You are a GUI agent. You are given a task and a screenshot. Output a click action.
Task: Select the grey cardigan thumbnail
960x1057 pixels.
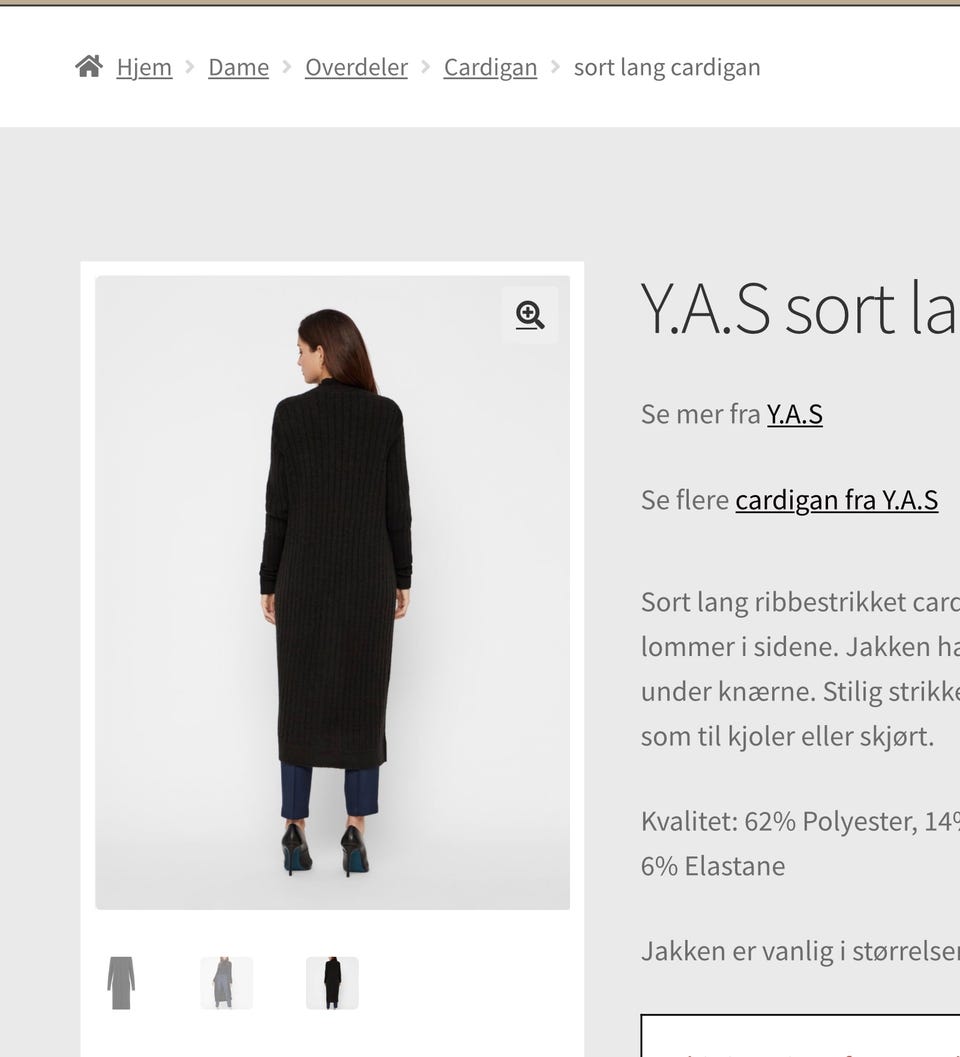121,982
